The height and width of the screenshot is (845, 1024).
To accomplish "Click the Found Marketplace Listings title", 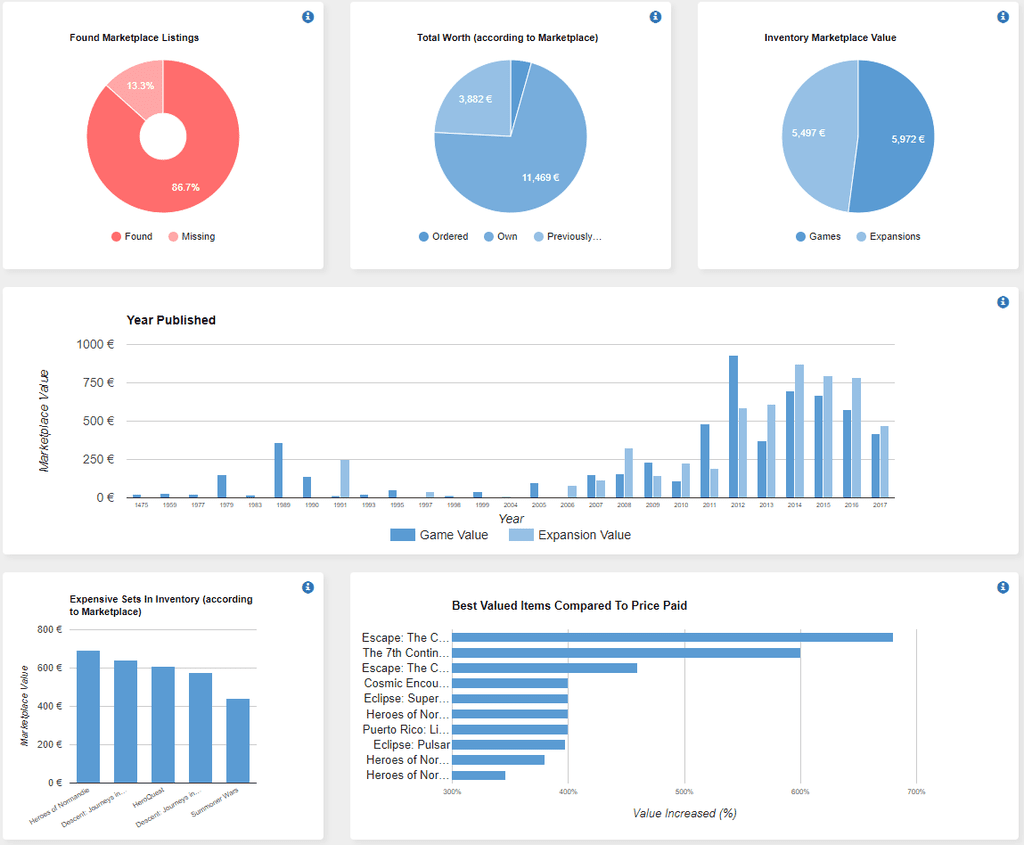I will 135,38.
